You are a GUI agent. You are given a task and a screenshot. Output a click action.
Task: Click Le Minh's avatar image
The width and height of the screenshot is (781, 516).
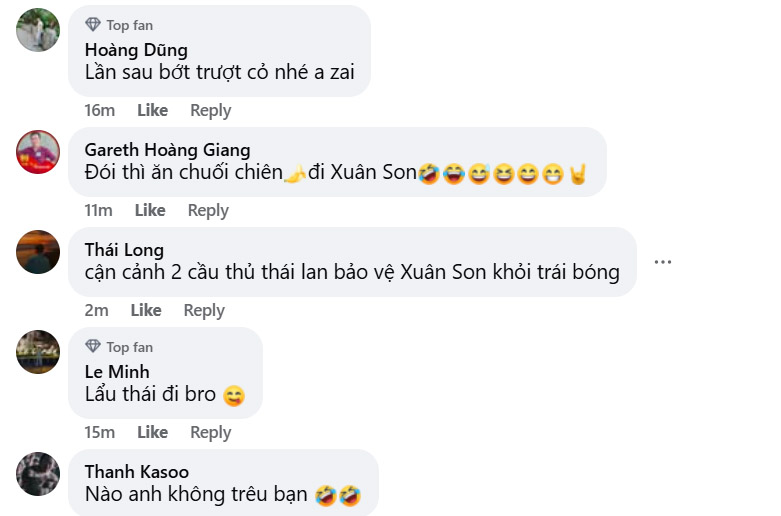tap(38, 352)
